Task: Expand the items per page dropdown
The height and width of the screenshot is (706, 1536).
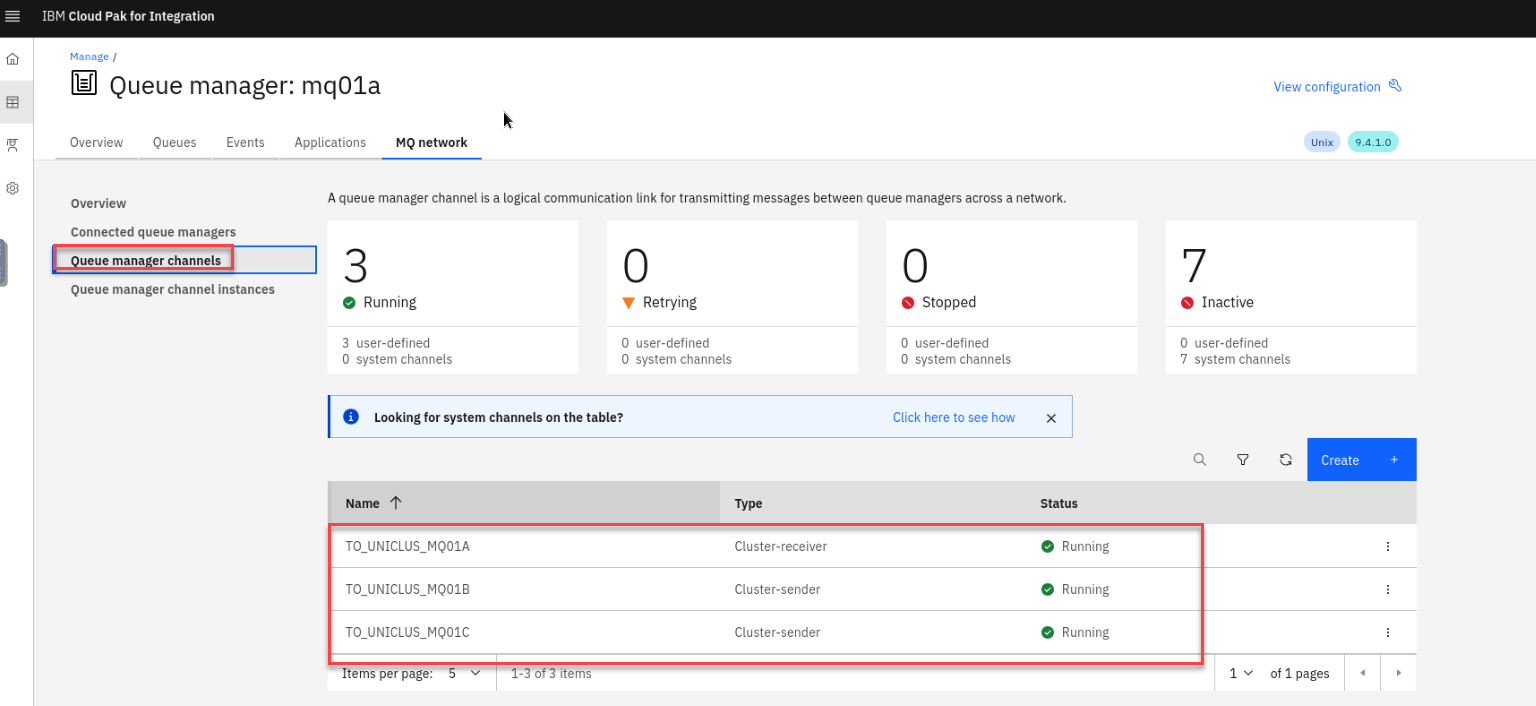Action: (x=464, y=674)
